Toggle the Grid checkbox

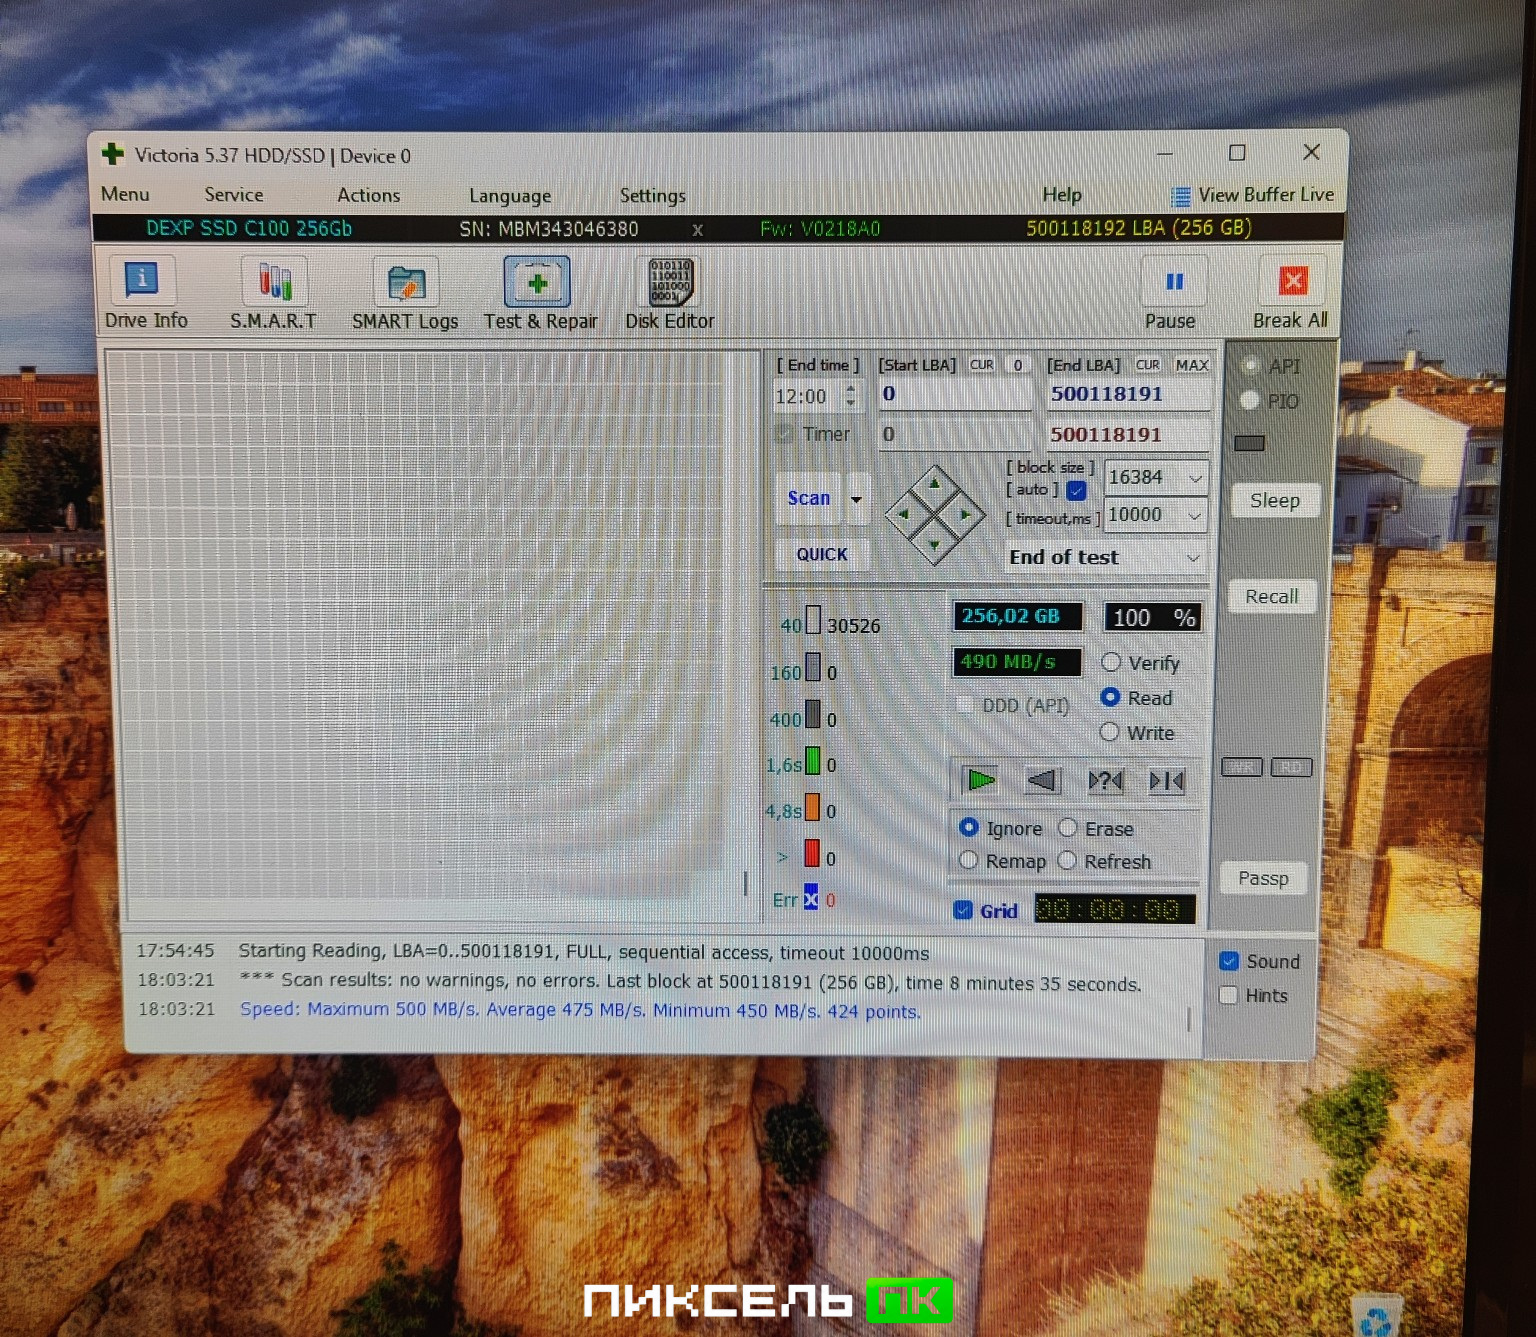pyautogui.click(x=963, y=910)
